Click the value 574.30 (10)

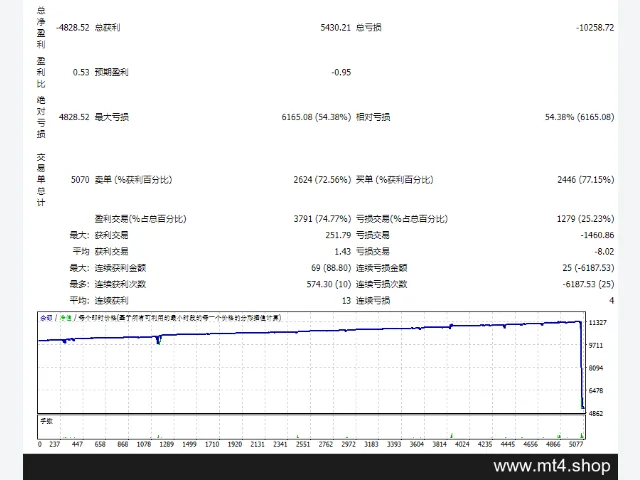(x=329, y=284)
